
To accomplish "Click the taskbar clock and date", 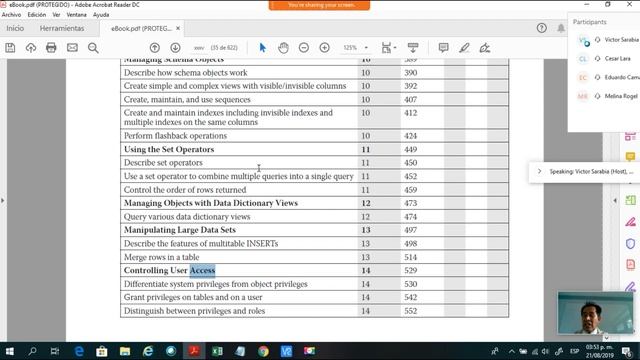I will click(x=600, y=351).
